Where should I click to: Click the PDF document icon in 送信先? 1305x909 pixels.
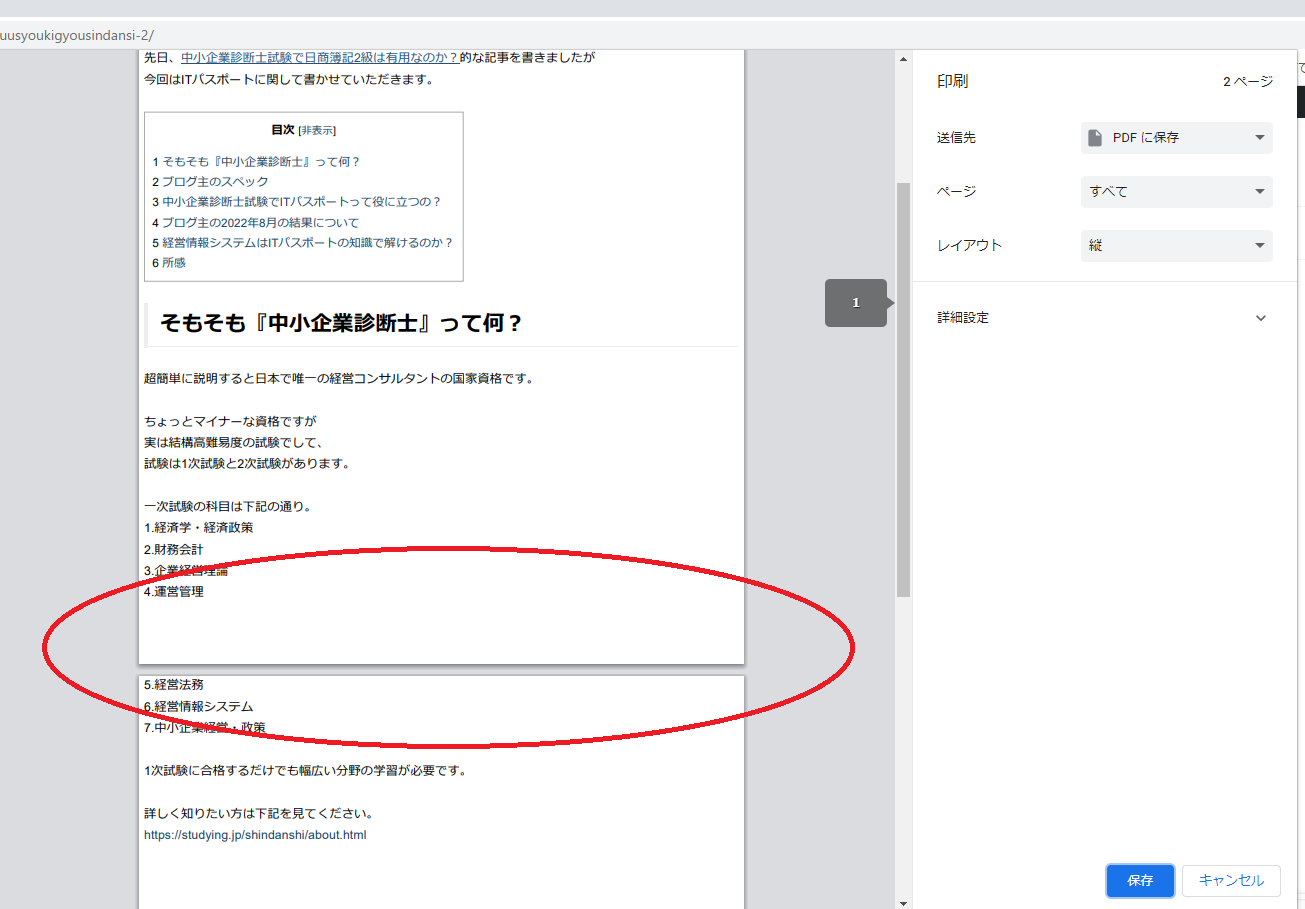[1095, 138]
